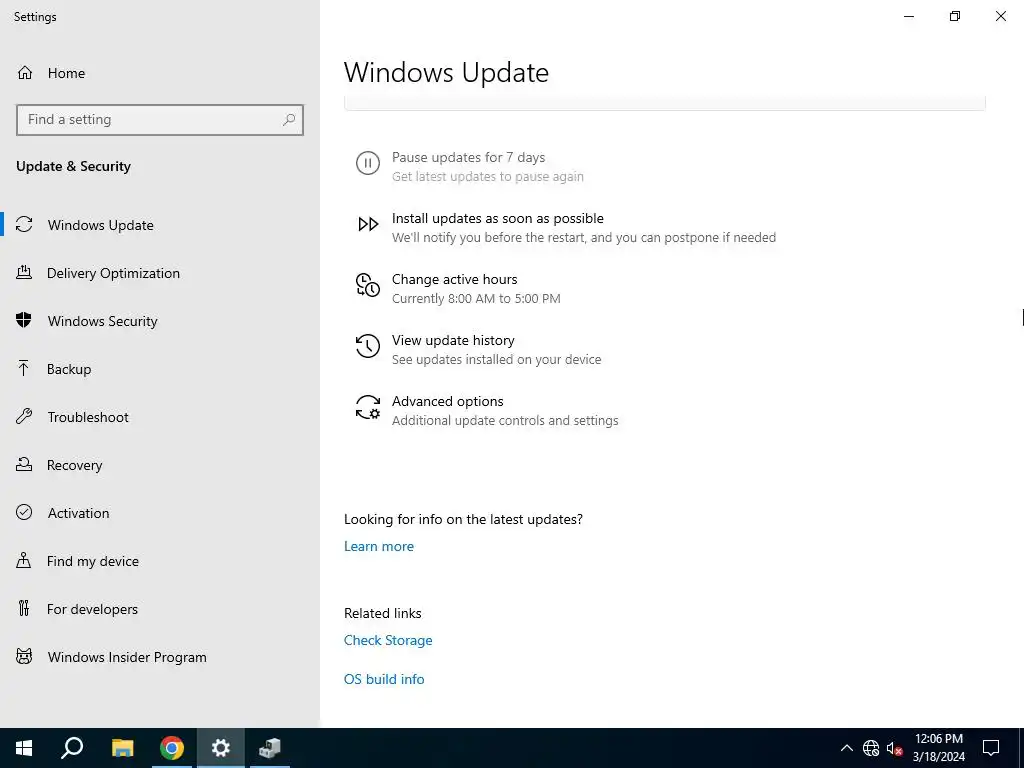The image size is (1024, 768).
Task: Open taskbar search magnifier
Action: (72, 748)
